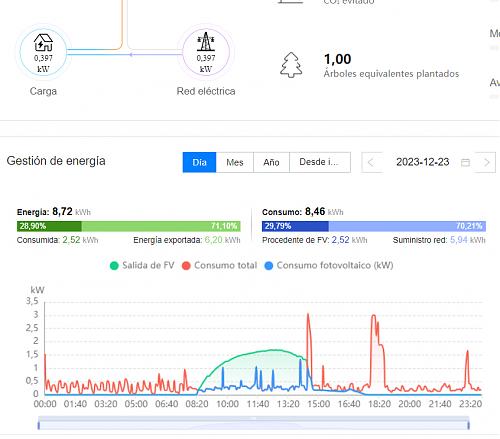
Task: Open the calendar date picker icon
Action: [465, 163]
